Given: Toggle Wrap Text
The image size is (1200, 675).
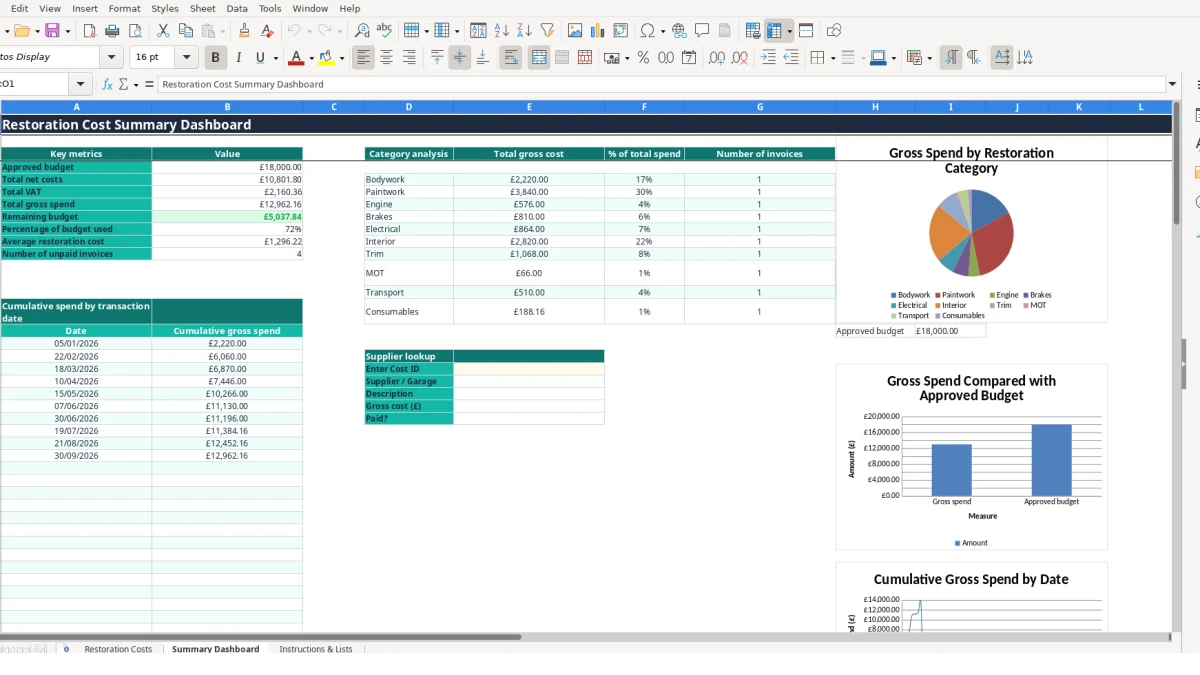Looking at the screenshot, I should pos(511,58).
